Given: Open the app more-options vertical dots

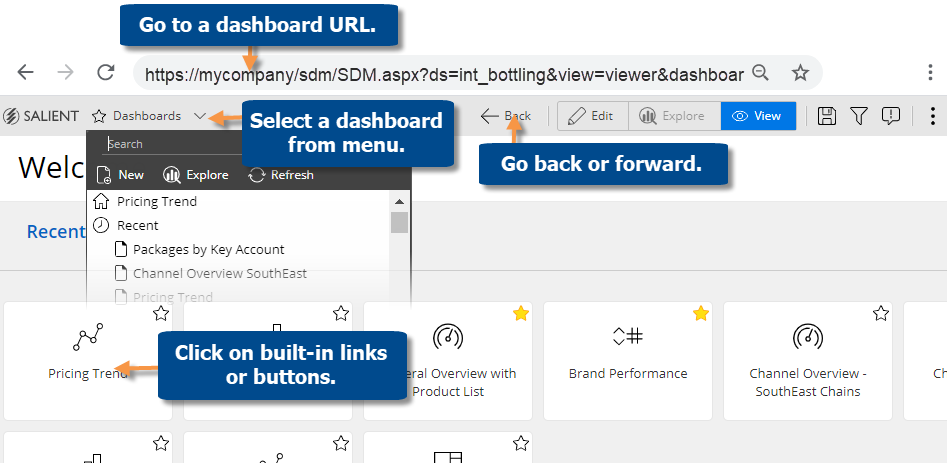Looking at the screenshot, I should [933, 116].
